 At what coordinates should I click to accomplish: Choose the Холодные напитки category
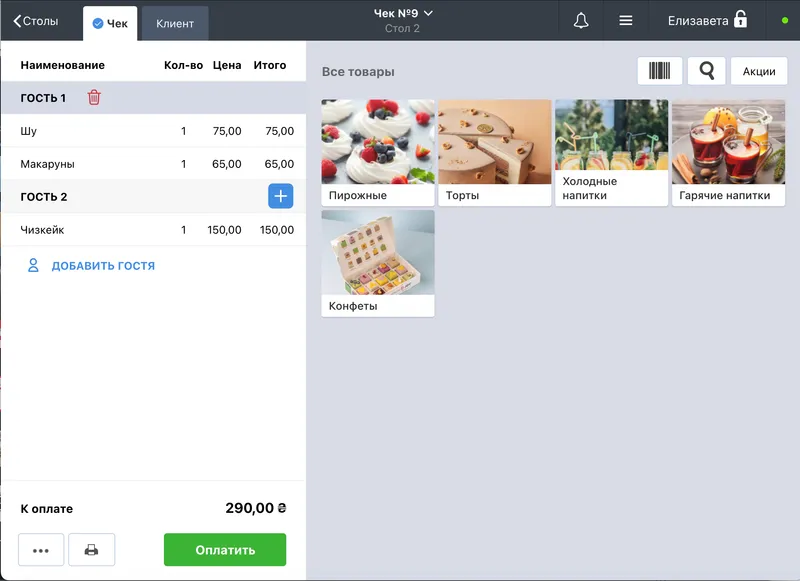coord(611,152)
